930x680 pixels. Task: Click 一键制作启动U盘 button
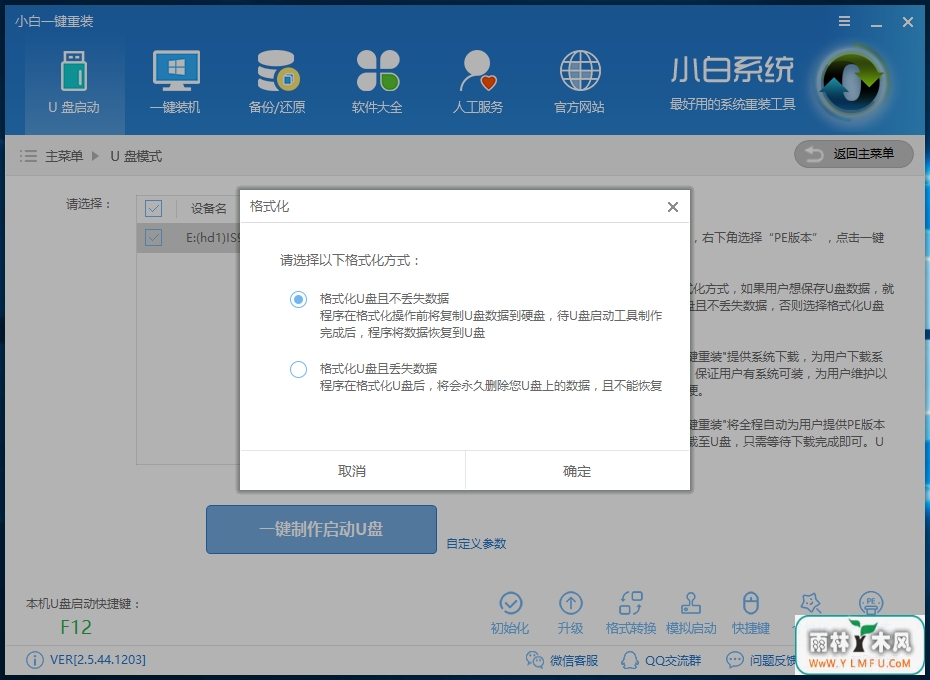click(x=321, y=529)
